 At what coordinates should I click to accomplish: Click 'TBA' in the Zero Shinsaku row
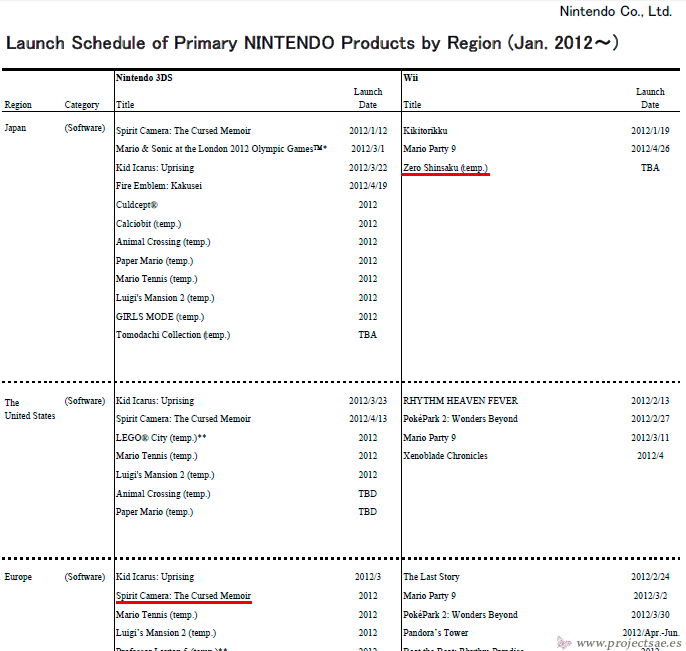(x=650, y=168)
